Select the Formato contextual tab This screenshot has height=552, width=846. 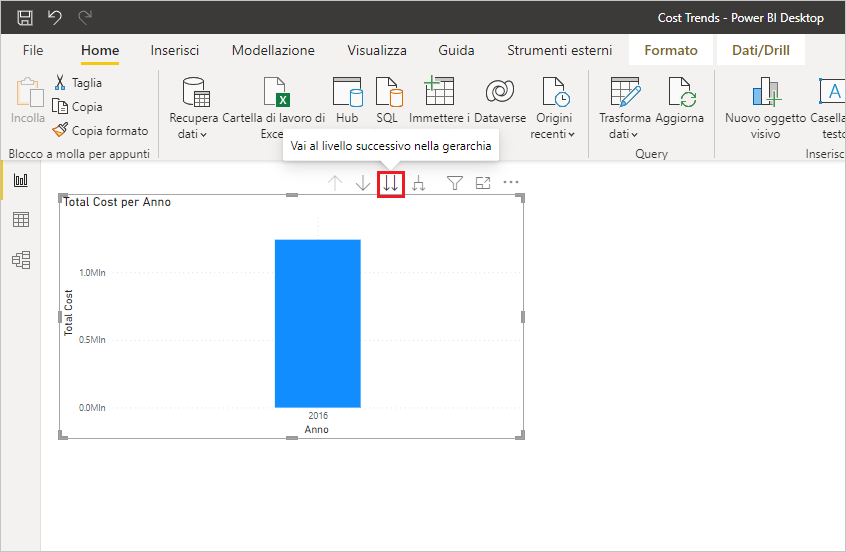671,50
